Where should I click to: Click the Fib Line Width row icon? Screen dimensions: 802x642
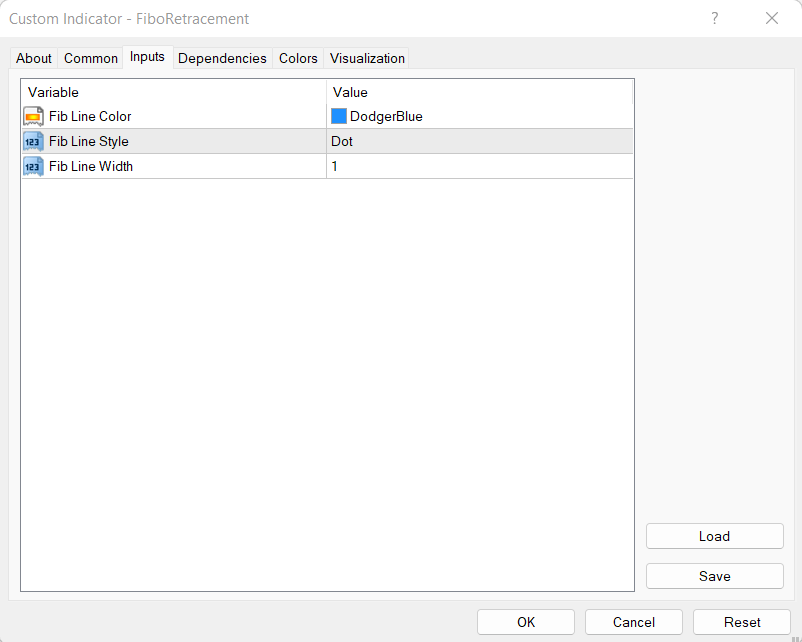pyautogui.click(x=33, y=166)
